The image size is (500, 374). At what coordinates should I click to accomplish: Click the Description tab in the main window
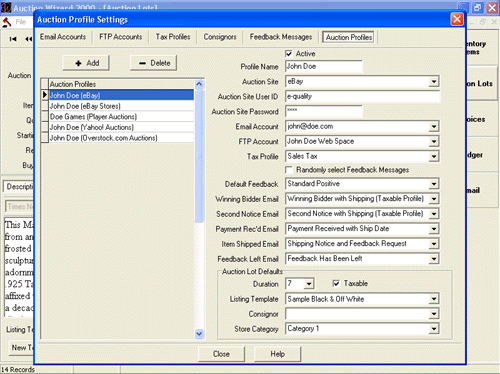tap(19, 187)
